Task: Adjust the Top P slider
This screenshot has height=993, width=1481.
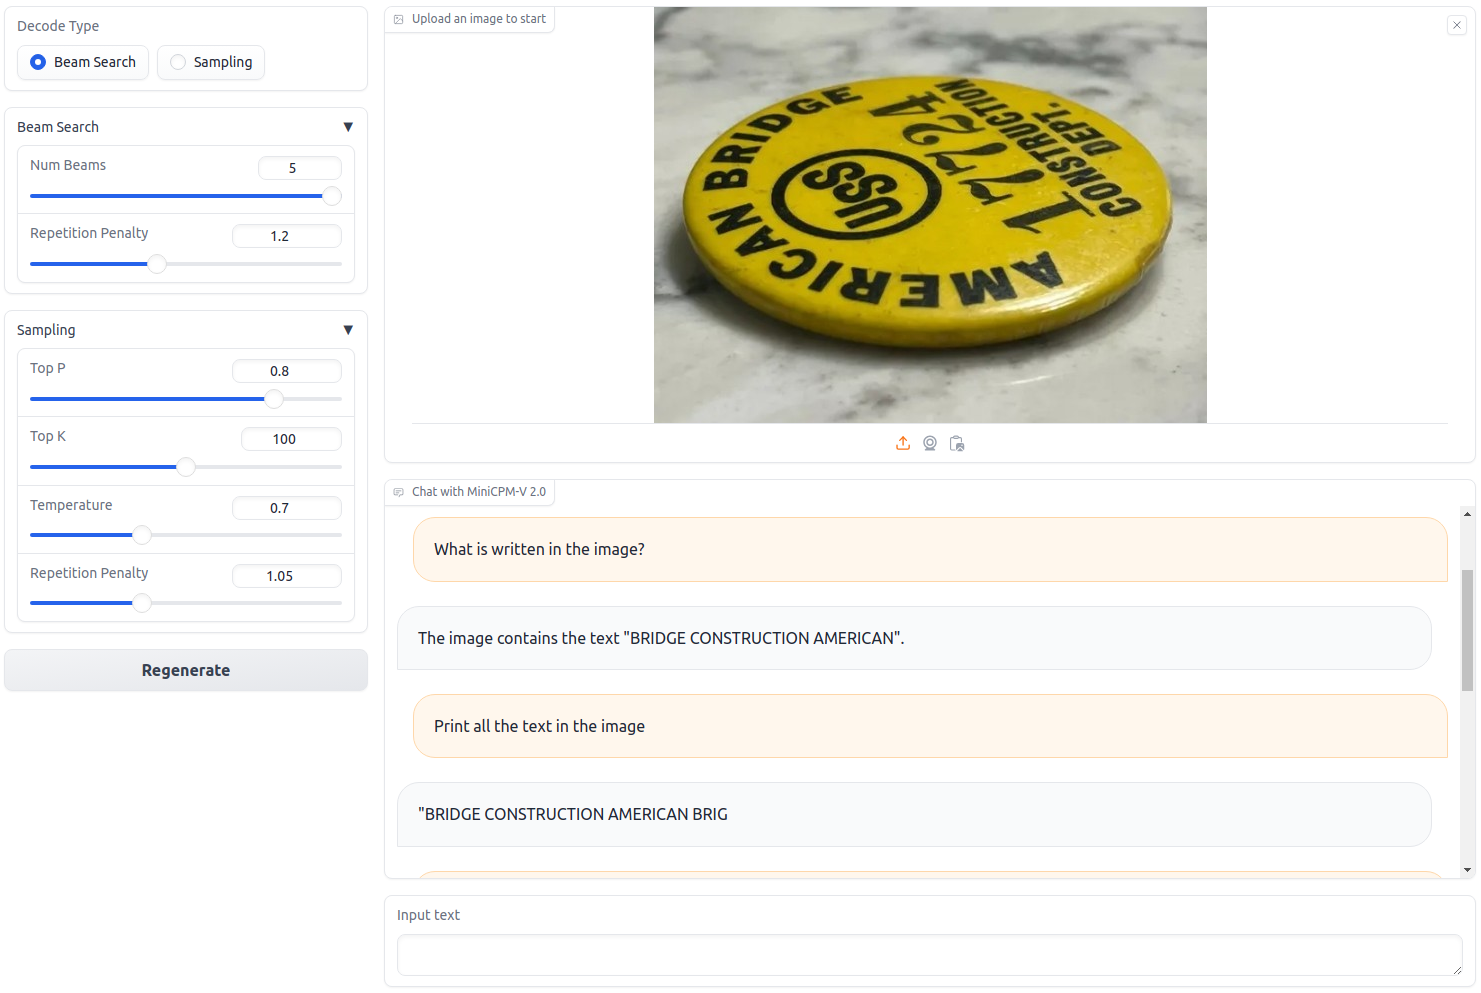Action: point(186,399)
